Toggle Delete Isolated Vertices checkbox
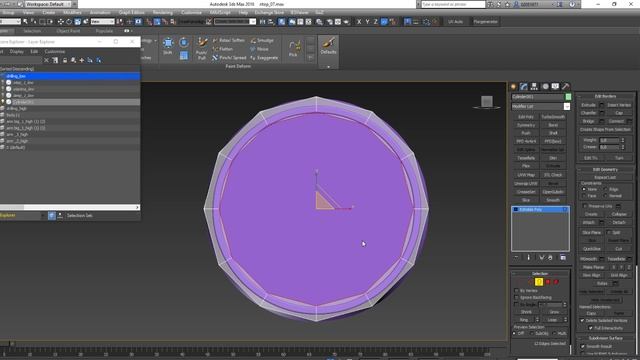Viewport: 640px width, 360px height. point(582,321)
